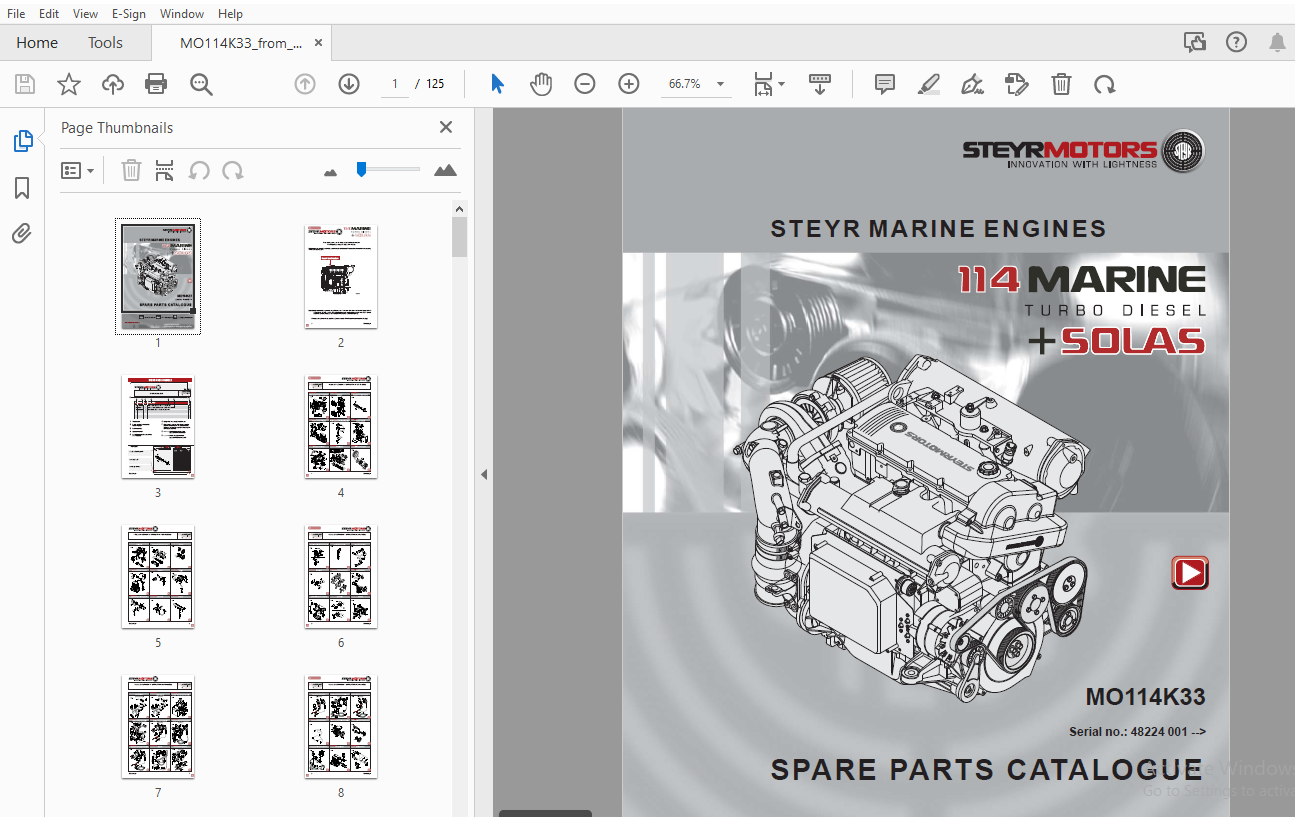
Task: Zoom in with plus icon
Action: tap(629, 84)
